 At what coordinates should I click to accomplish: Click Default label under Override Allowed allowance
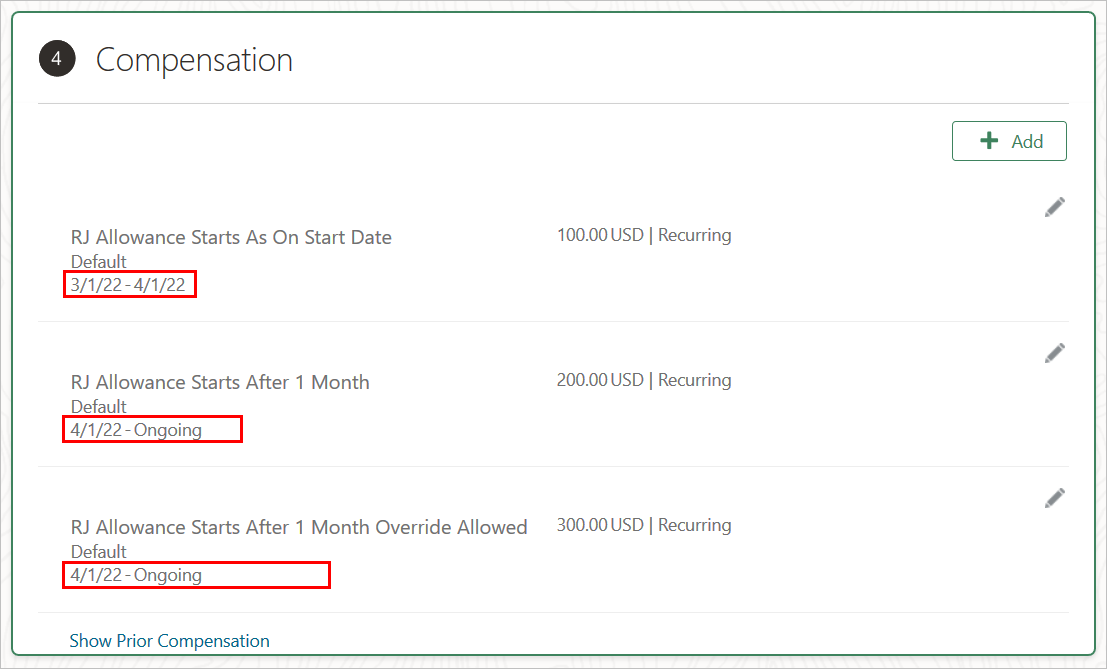pyautogui.click(x=99, y=552)
